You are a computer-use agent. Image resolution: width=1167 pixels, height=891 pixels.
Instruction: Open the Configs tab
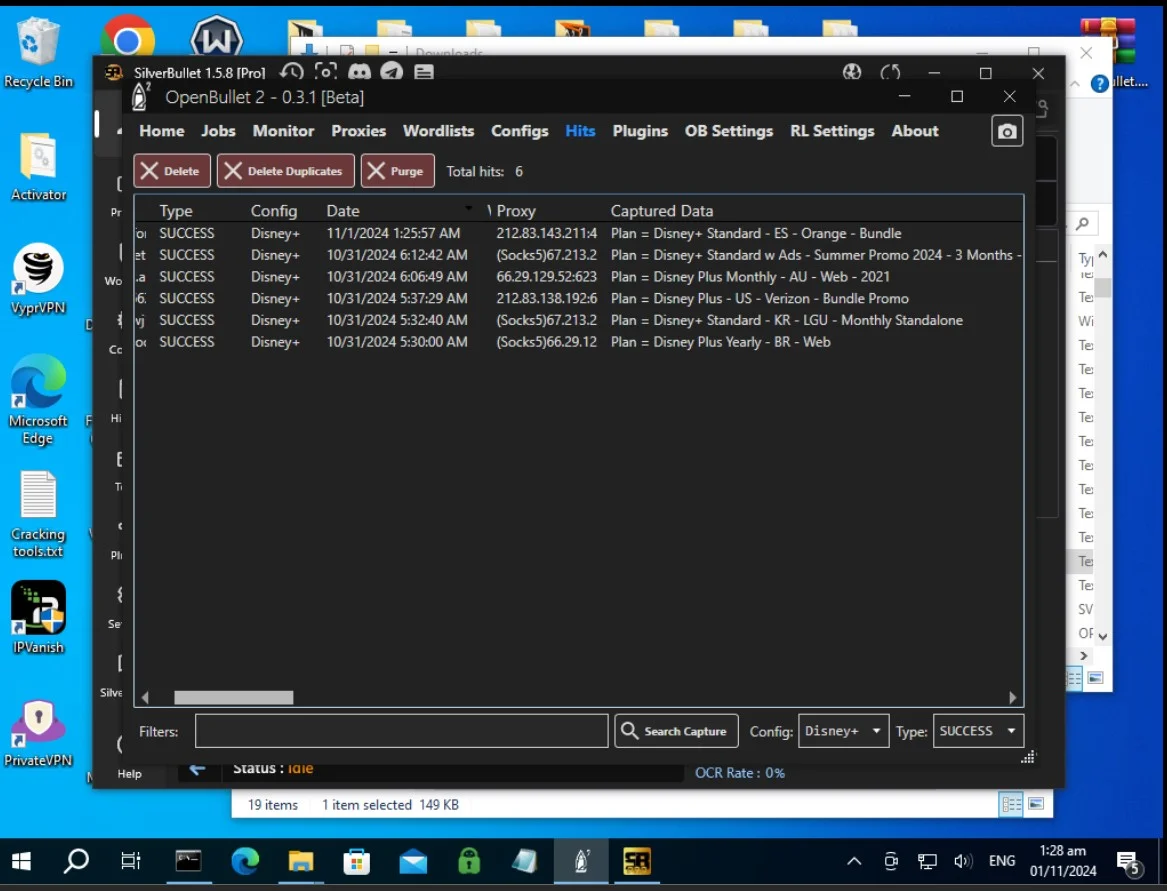tap(519, 131)
